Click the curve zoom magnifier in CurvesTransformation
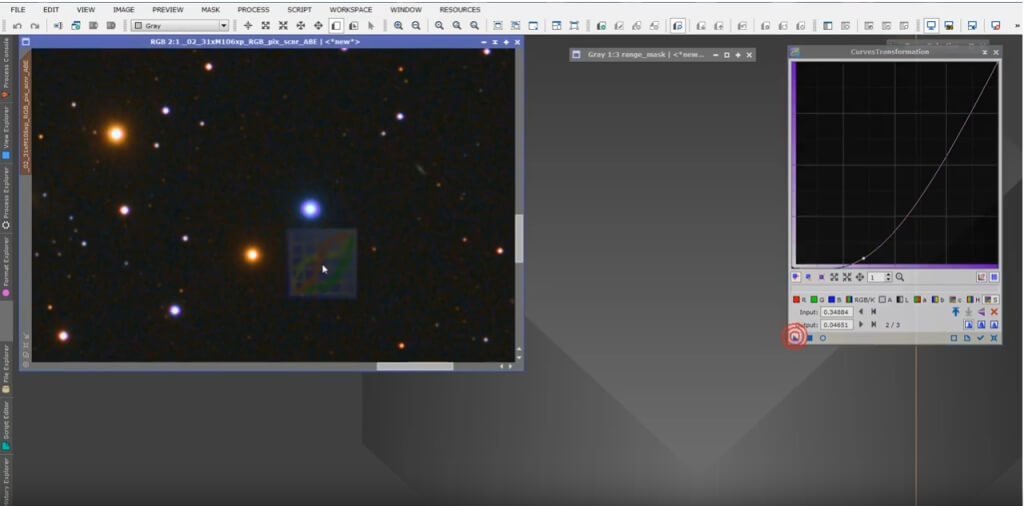 tap(900, 277)
